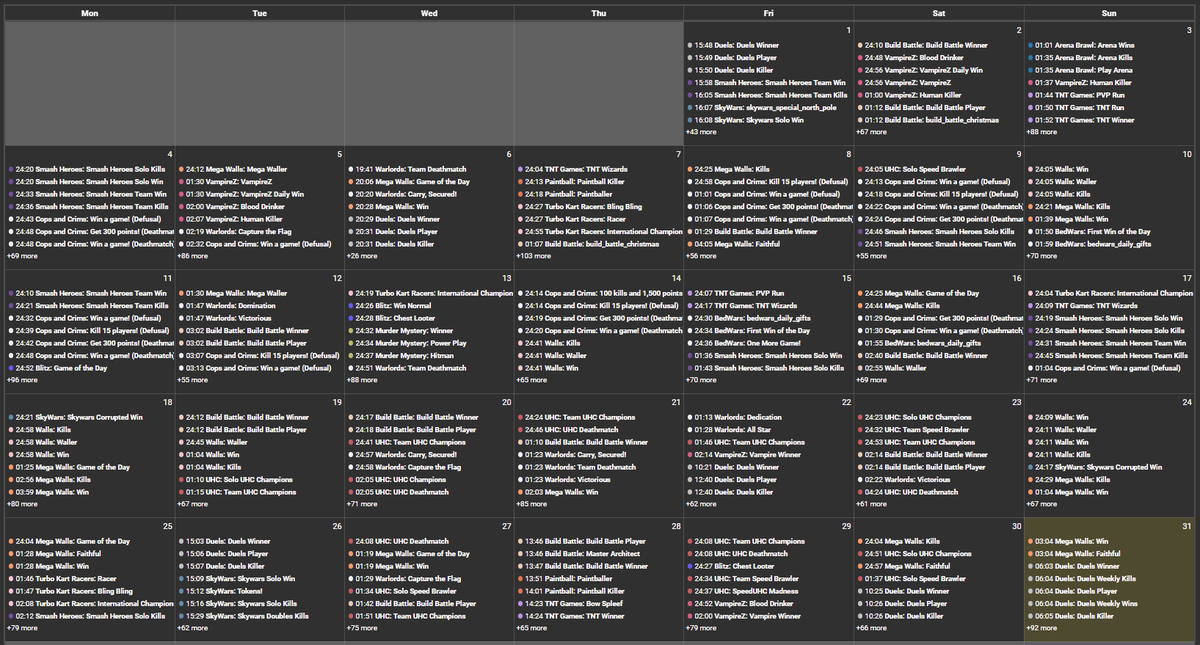Screen dimensions: 1200x645
Task: Expand the '+66 more' link on Saturday the 30th
Action: (870, 628)
